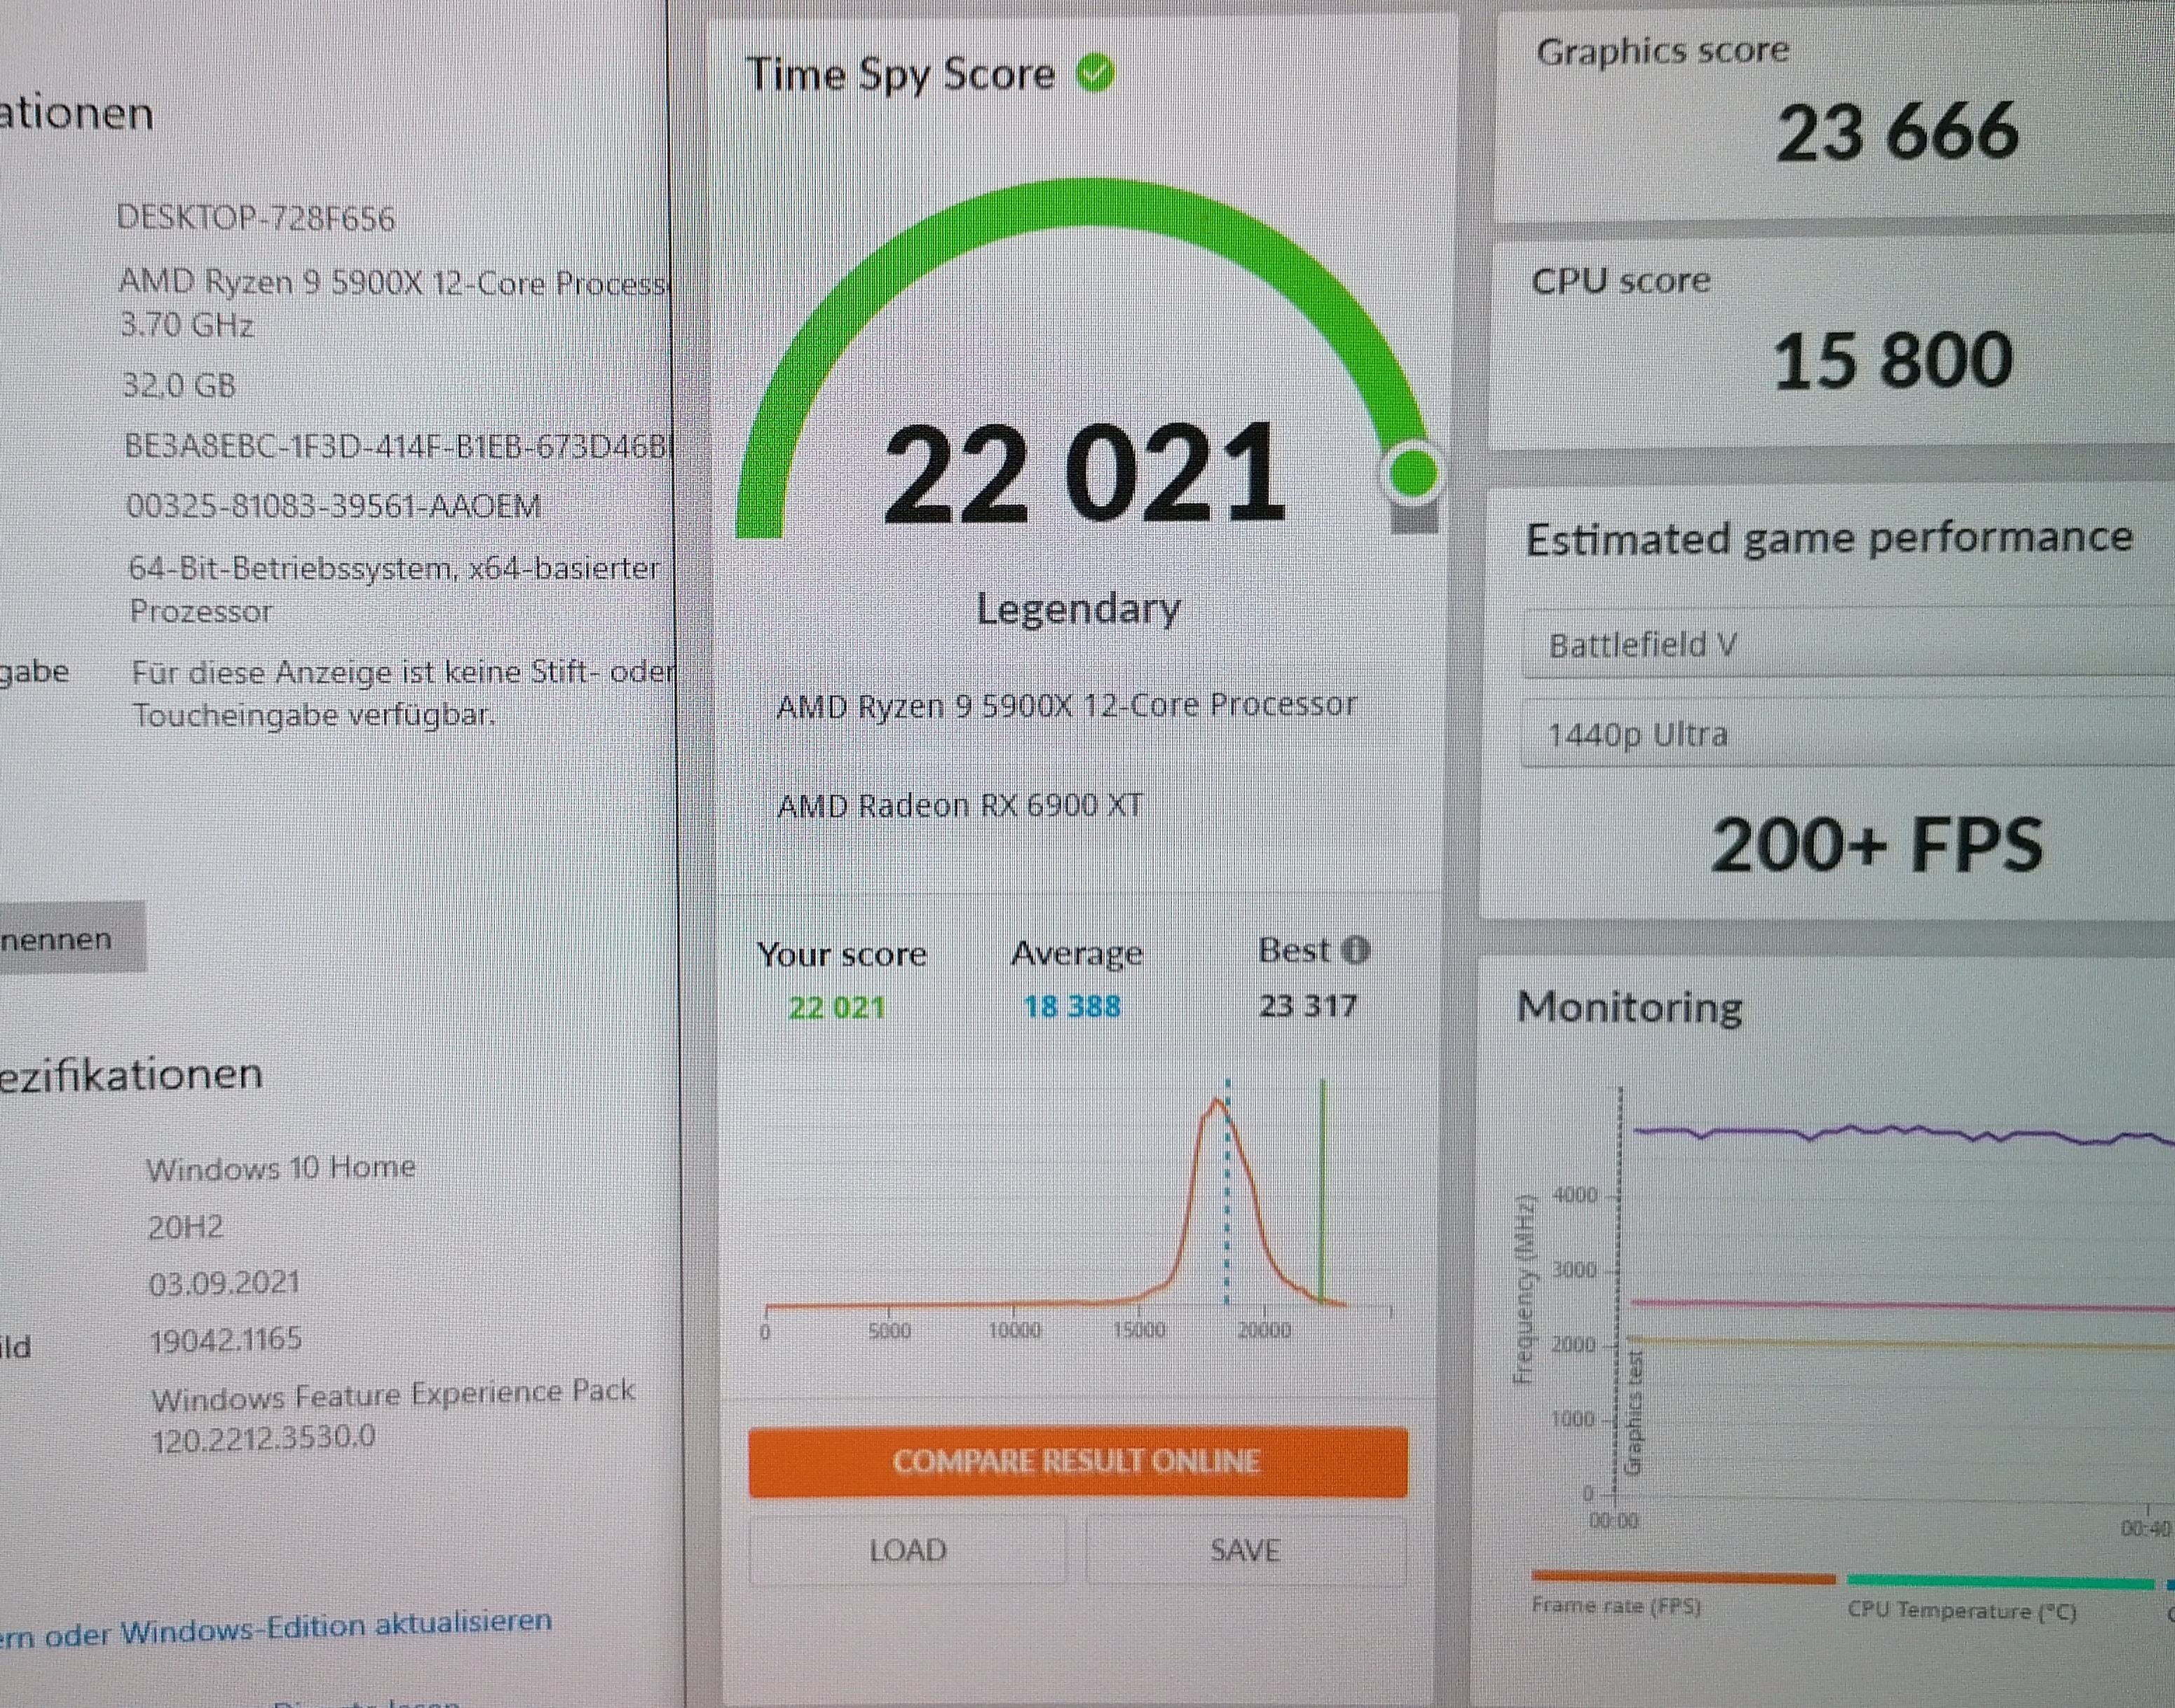The width and height of the screenshot is (2175, 1708).
Task: Click the Legendary rating label
Action: pos(1078,608)
